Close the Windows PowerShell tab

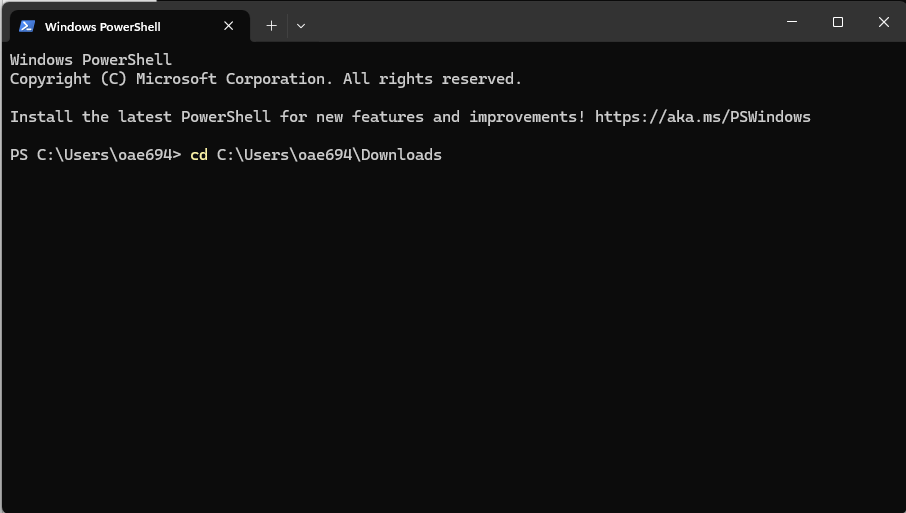pos(229,26)
